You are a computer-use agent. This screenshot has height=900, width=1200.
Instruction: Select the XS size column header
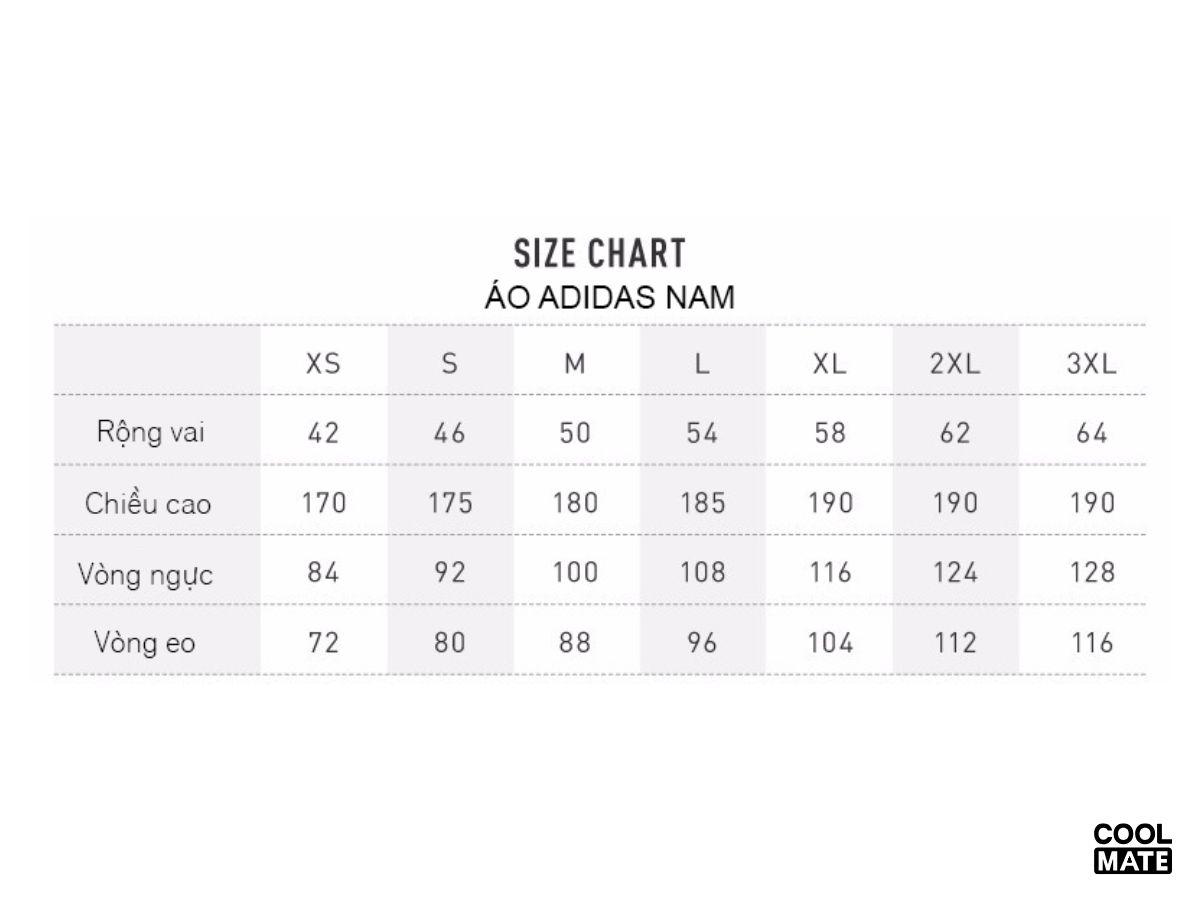(x=323, y=363)
